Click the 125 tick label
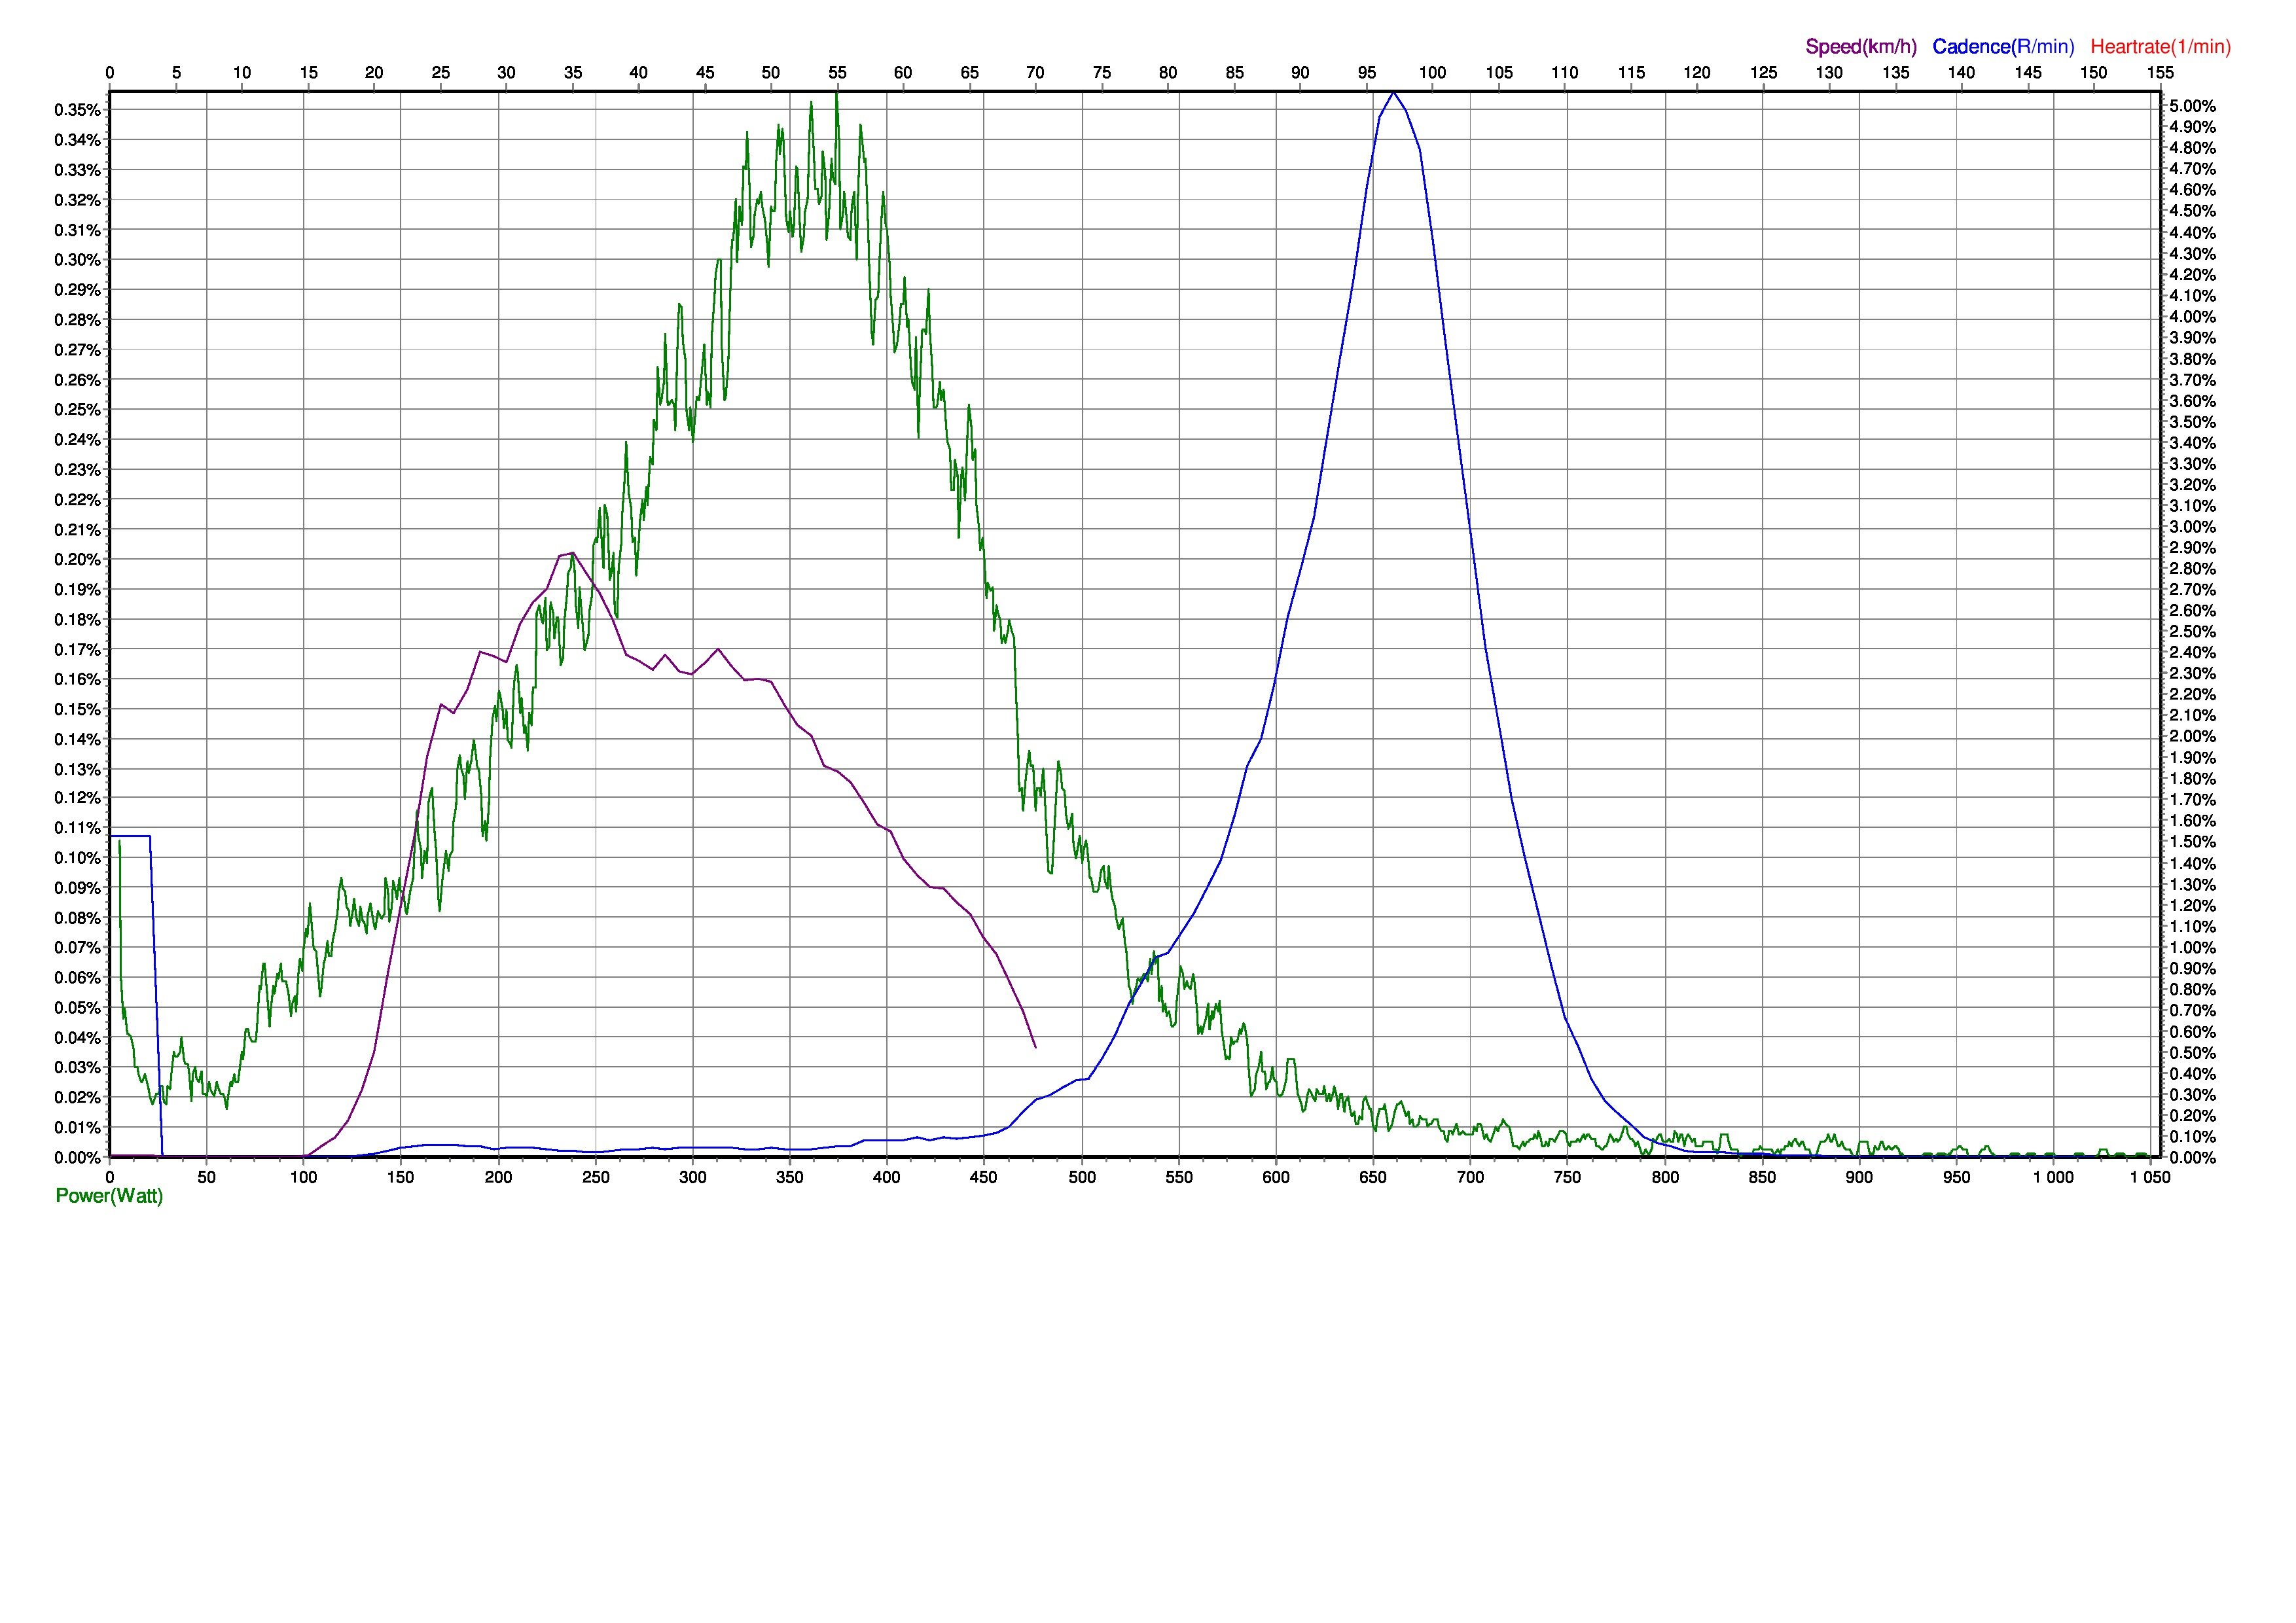 1763,72
